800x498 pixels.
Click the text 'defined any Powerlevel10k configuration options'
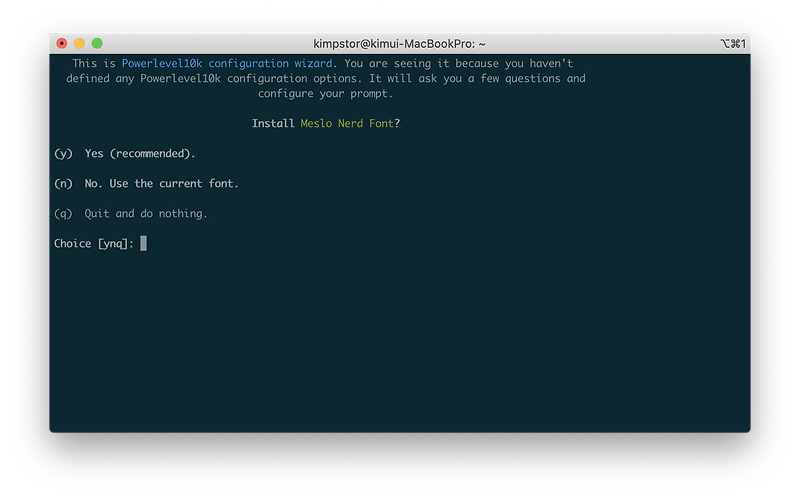click(211, 79)
